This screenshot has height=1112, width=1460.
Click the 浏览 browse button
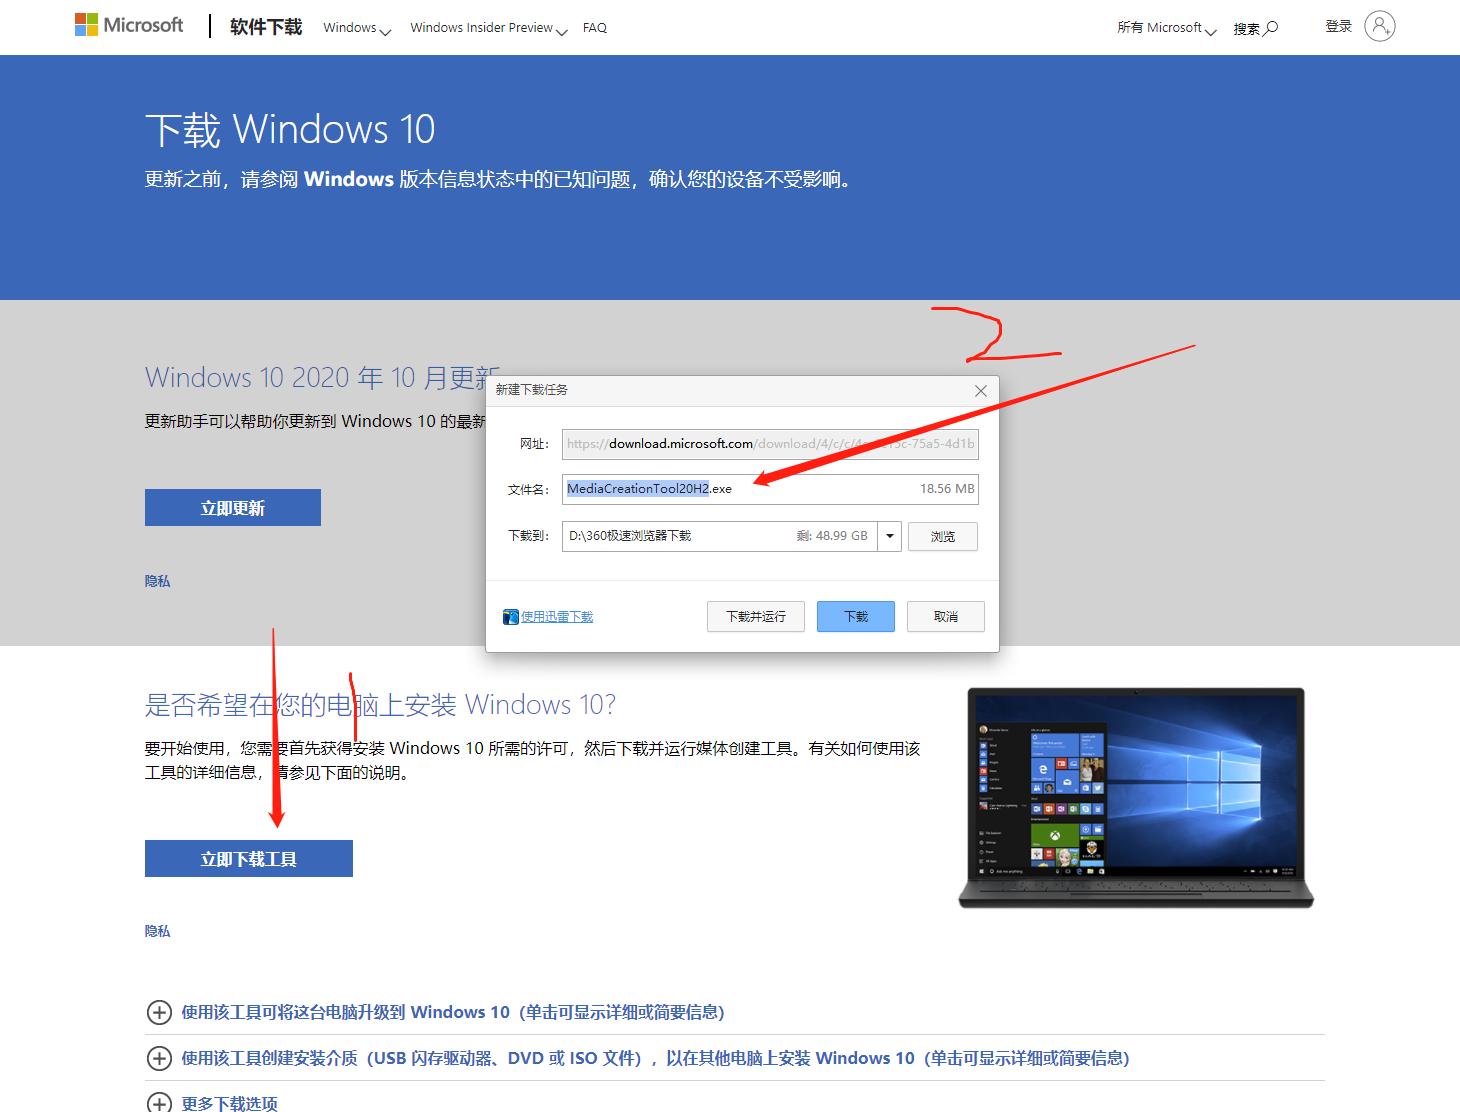click(943, 536)
